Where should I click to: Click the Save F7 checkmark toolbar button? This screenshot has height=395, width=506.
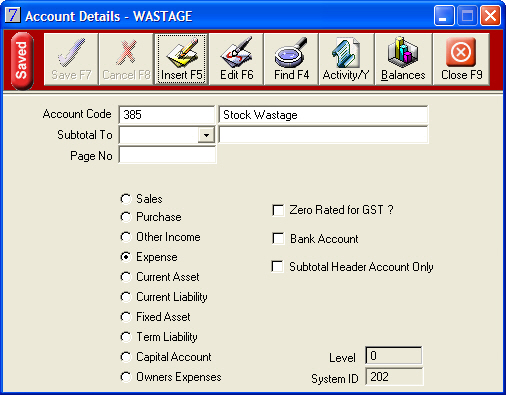[71, 59]
